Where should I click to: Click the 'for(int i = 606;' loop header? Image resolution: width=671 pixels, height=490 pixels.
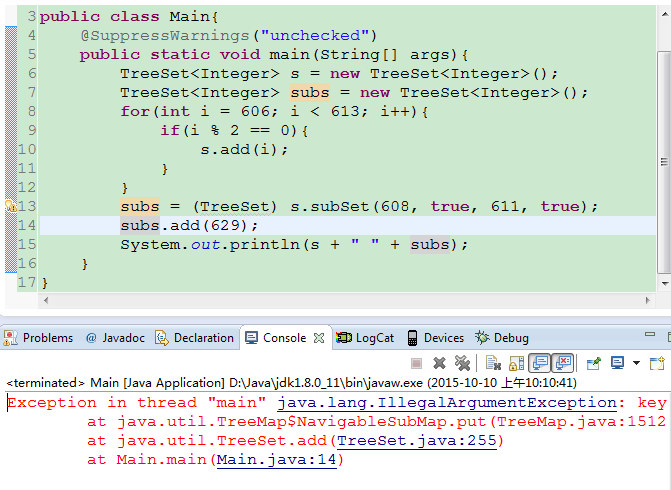pyautogui.click(x=199, y=111)
